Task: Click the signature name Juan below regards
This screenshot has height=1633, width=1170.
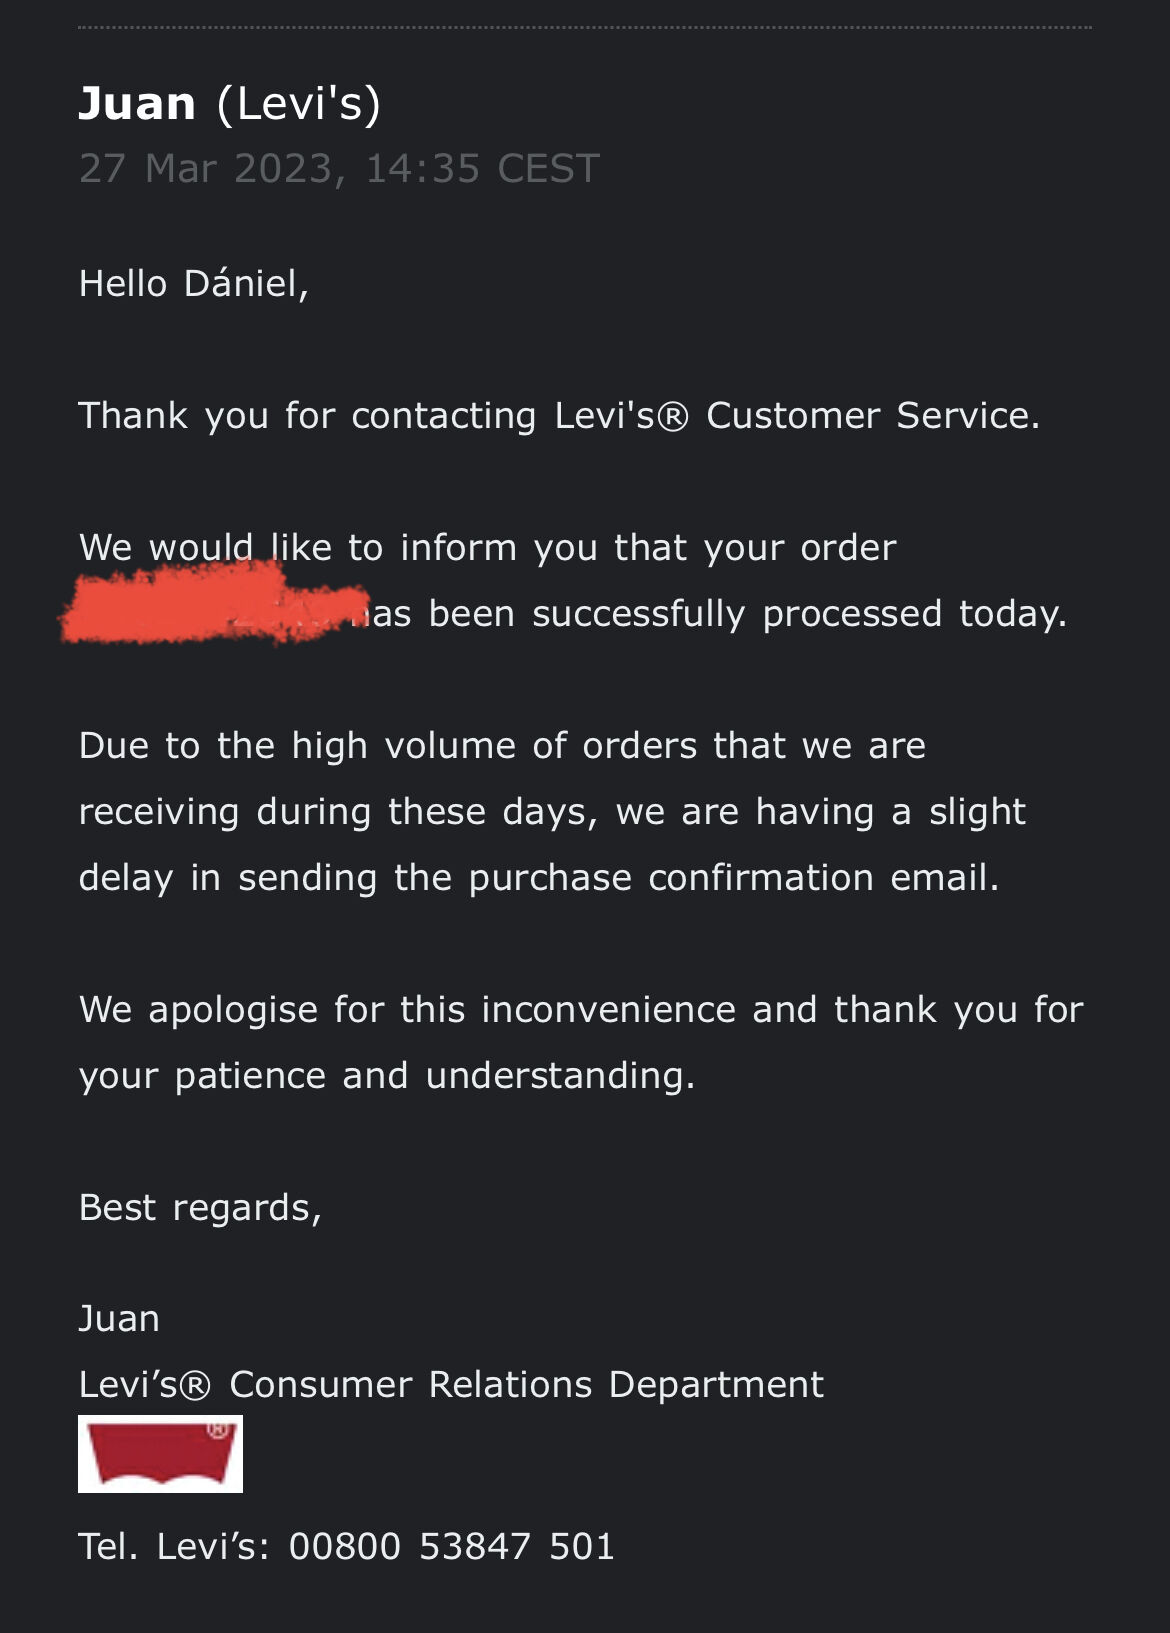Action: click(x=119, y=1319)
